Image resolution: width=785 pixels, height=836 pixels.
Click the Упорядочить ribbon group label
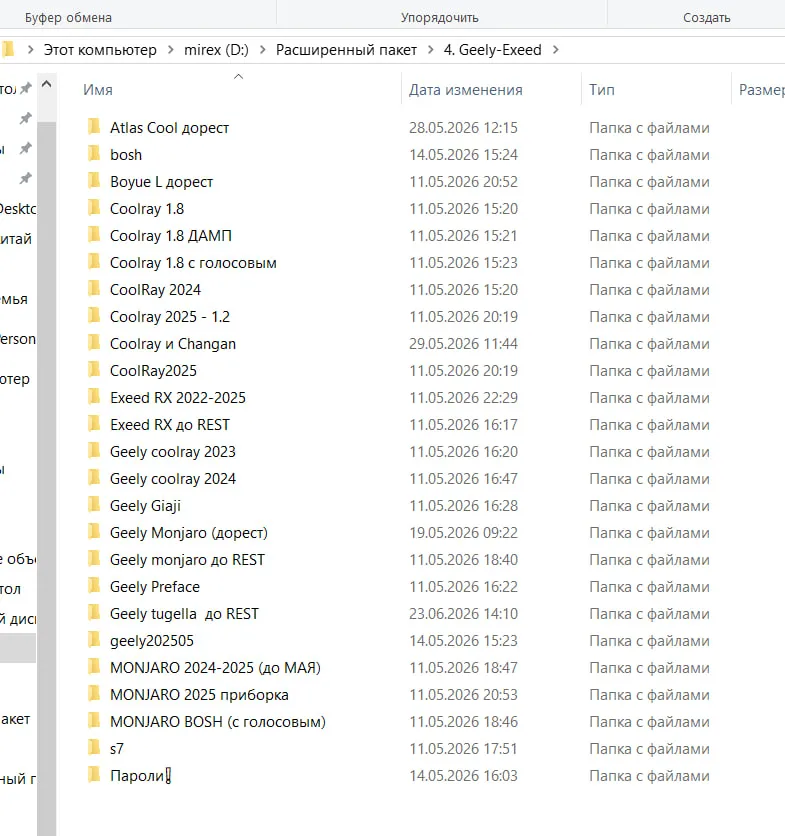pyautogui.click(x=439, y=18)
